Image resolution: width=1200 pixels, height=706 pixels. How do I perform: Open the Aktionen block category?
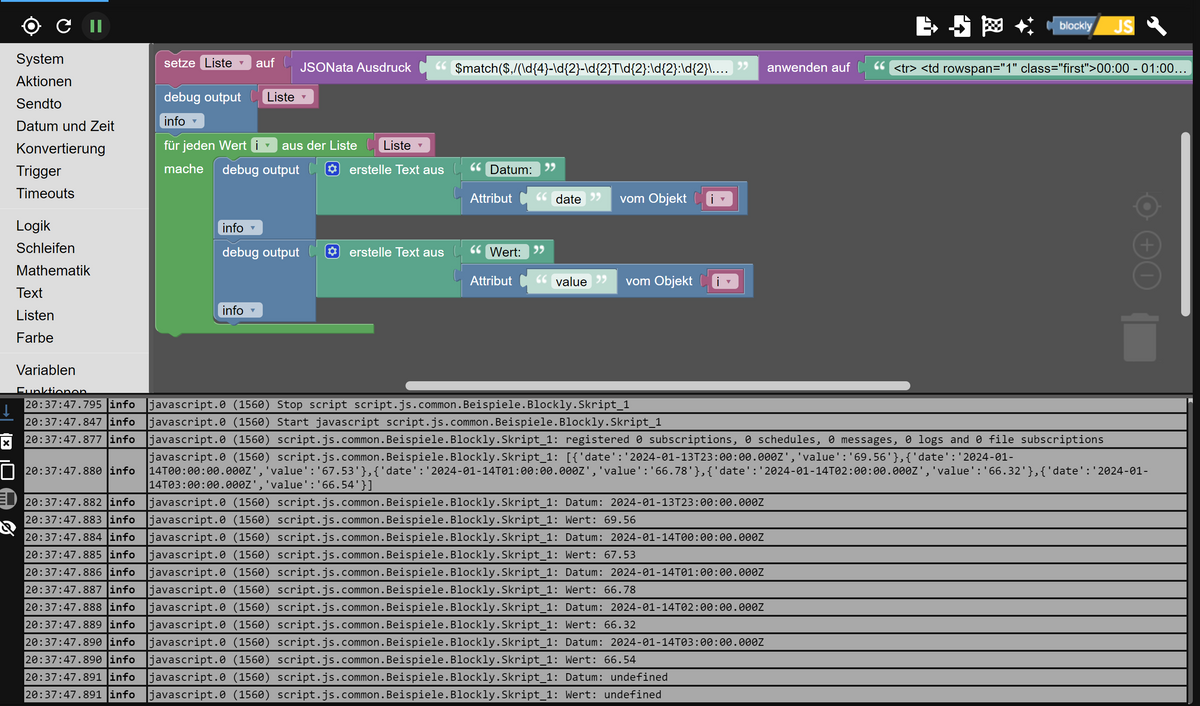(x=44, y=81)
